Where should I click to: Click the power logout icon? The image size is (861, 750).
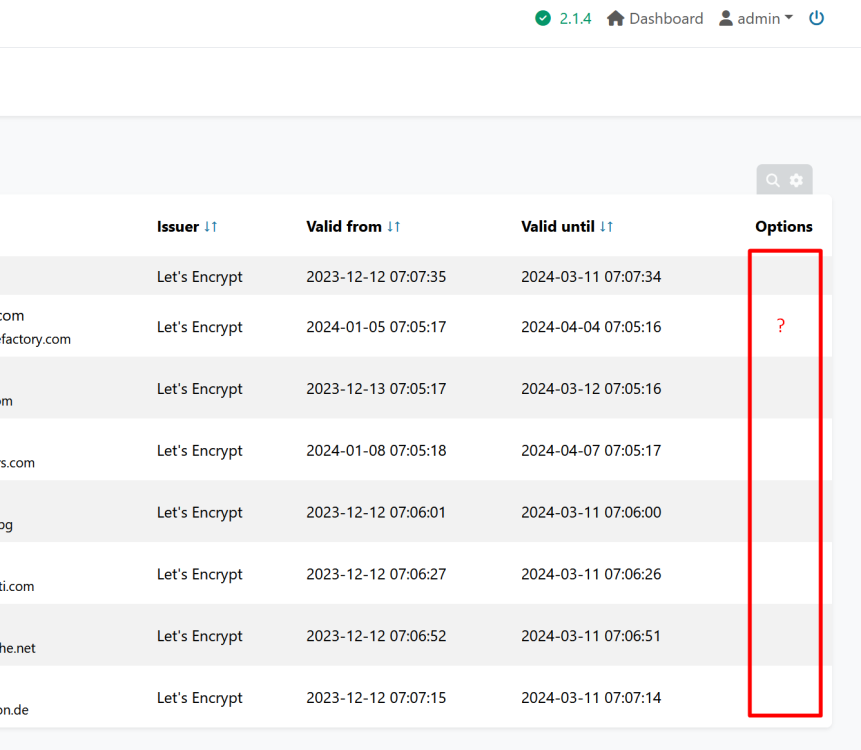click(817, 18)
